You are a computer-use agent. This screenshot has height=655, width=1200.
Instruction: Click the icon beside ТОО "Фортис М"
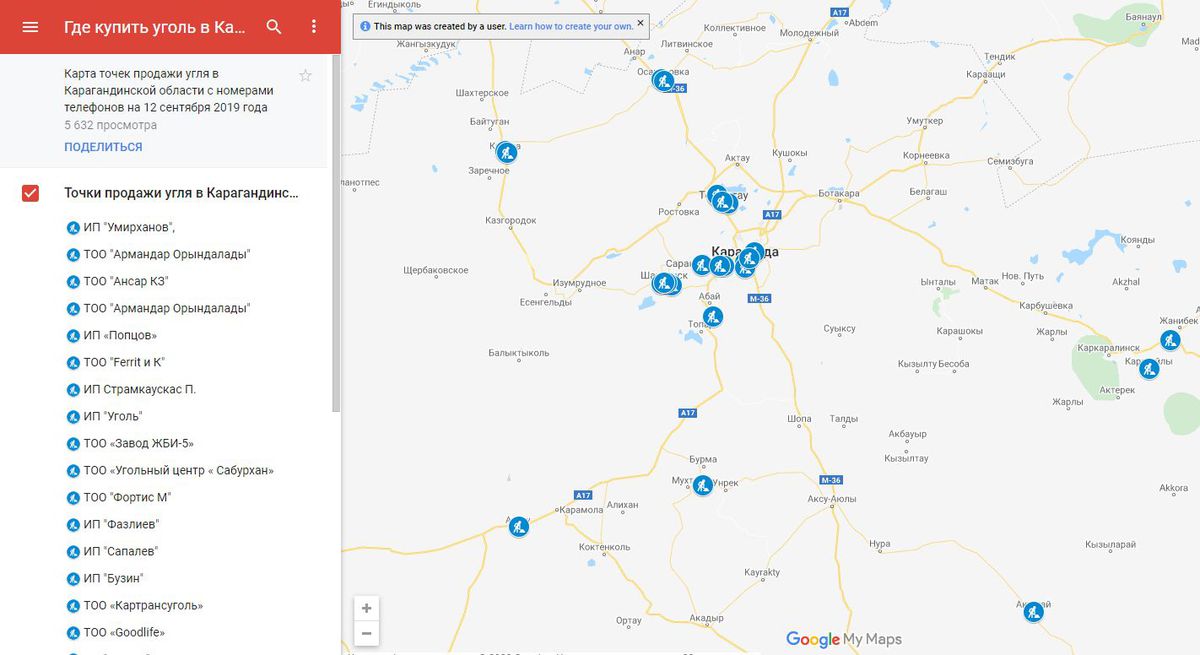coord(73,497)
